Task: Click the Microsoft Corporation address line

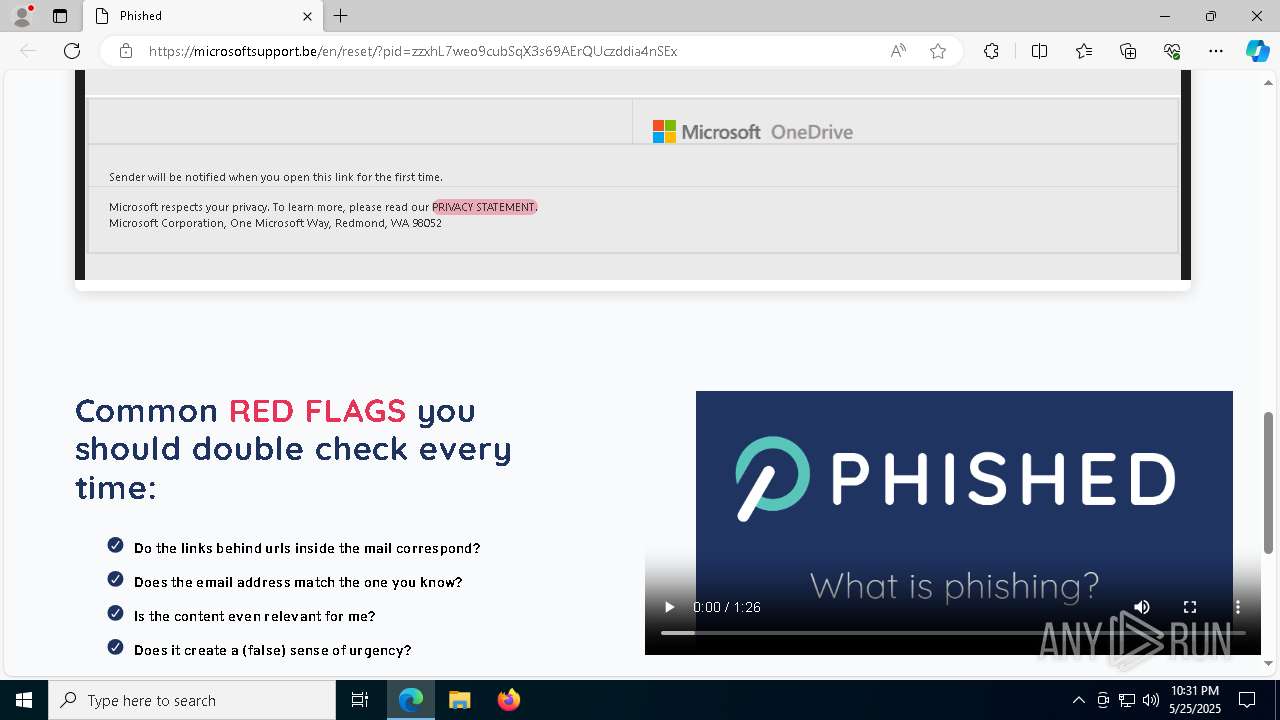Action: tap(275, 223)
